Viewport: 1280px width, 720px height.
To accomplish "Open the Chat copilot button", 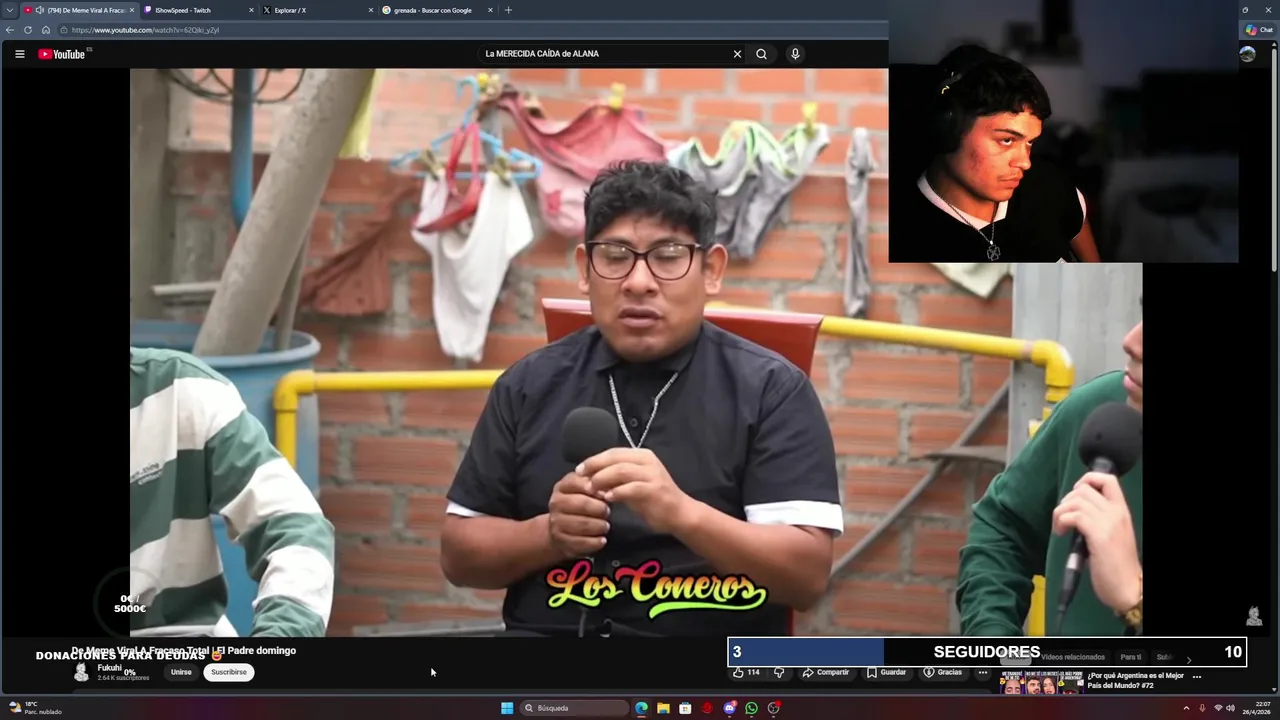I will pyautogui.click(x=1259, y=30).
